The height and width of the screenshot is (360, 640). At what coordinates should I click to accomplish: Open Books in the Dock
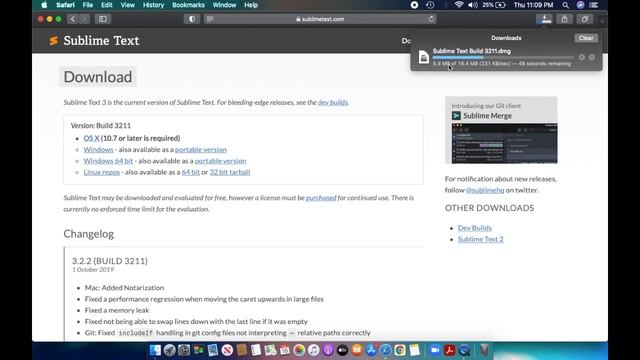point(357,350)
